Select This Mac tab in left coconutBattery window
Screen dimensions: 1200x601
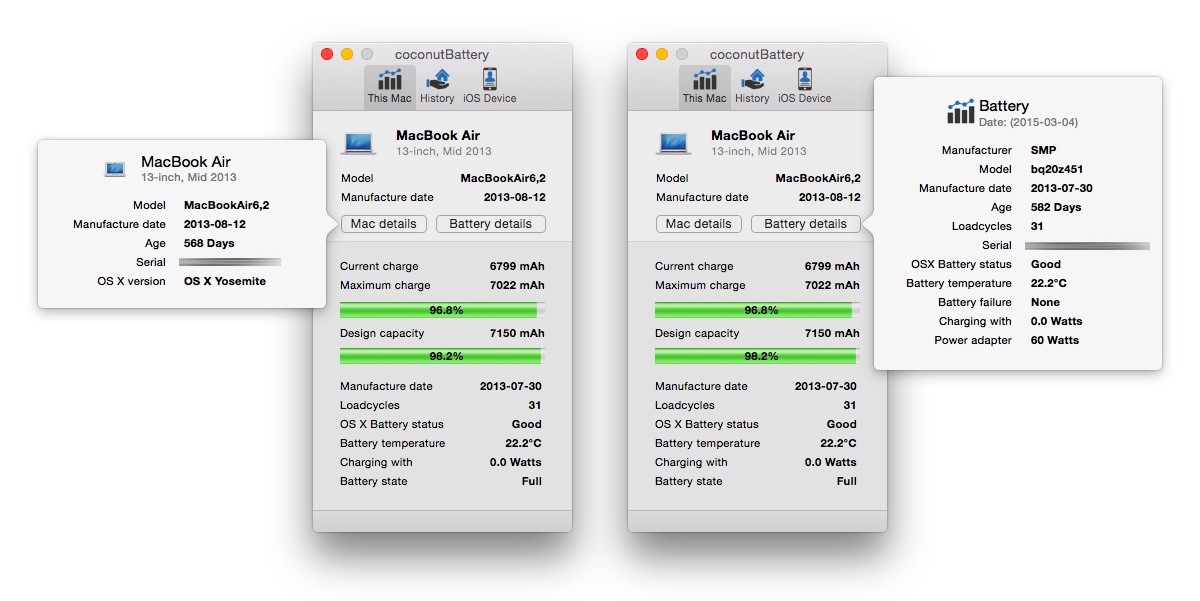[x=389, y=86]
